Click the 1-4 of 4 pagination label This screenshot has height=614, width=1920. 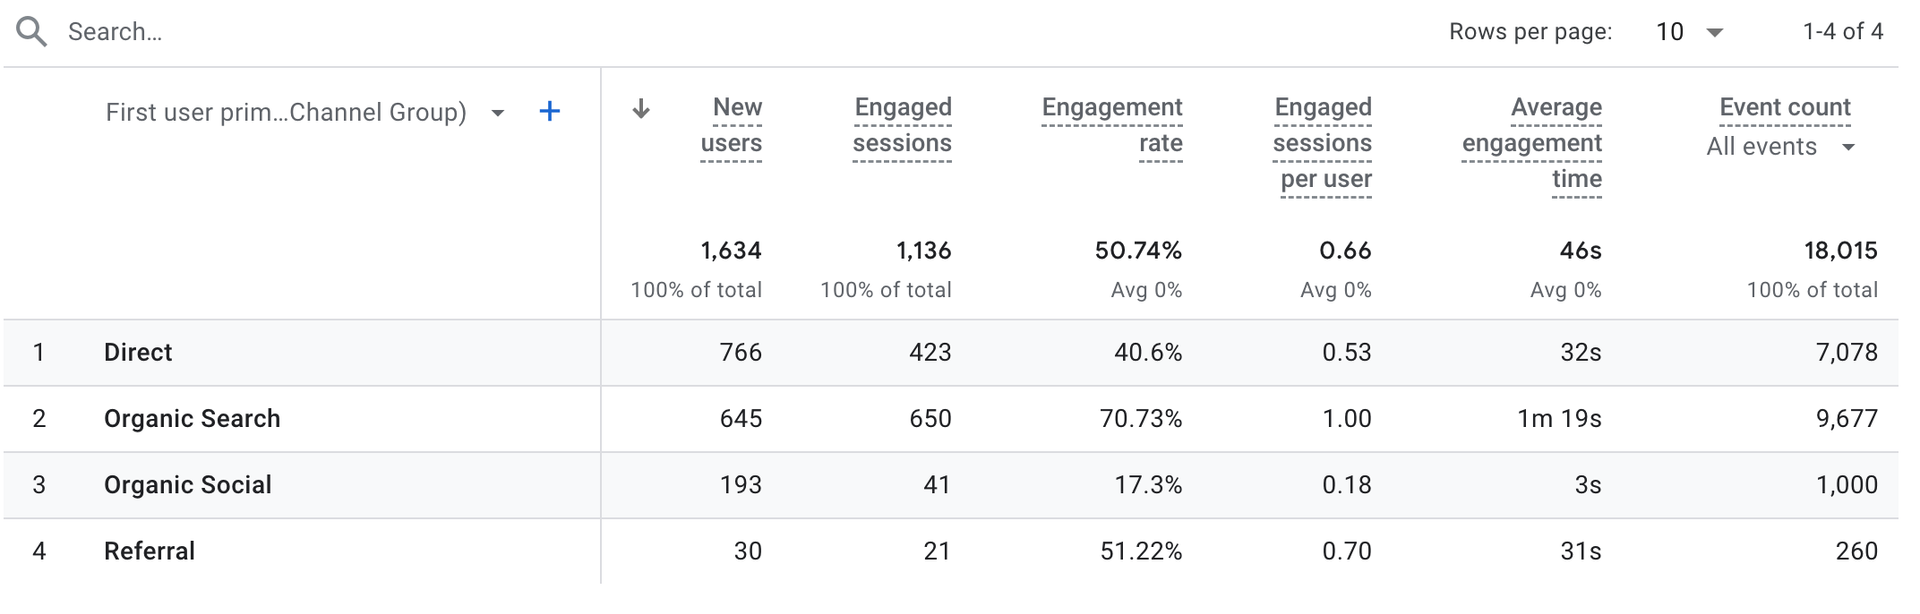tap(1842, 32)
